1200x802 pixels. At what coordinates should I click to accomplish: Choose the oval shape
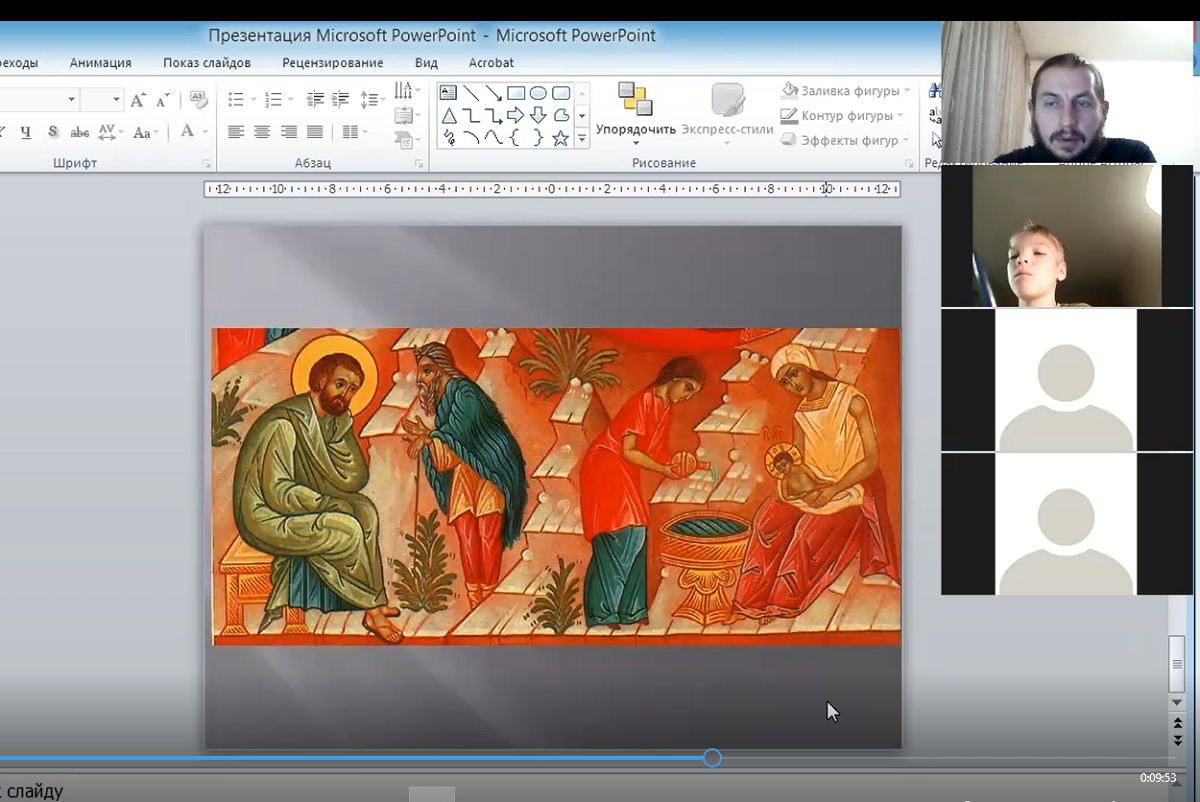pos(538,93)
